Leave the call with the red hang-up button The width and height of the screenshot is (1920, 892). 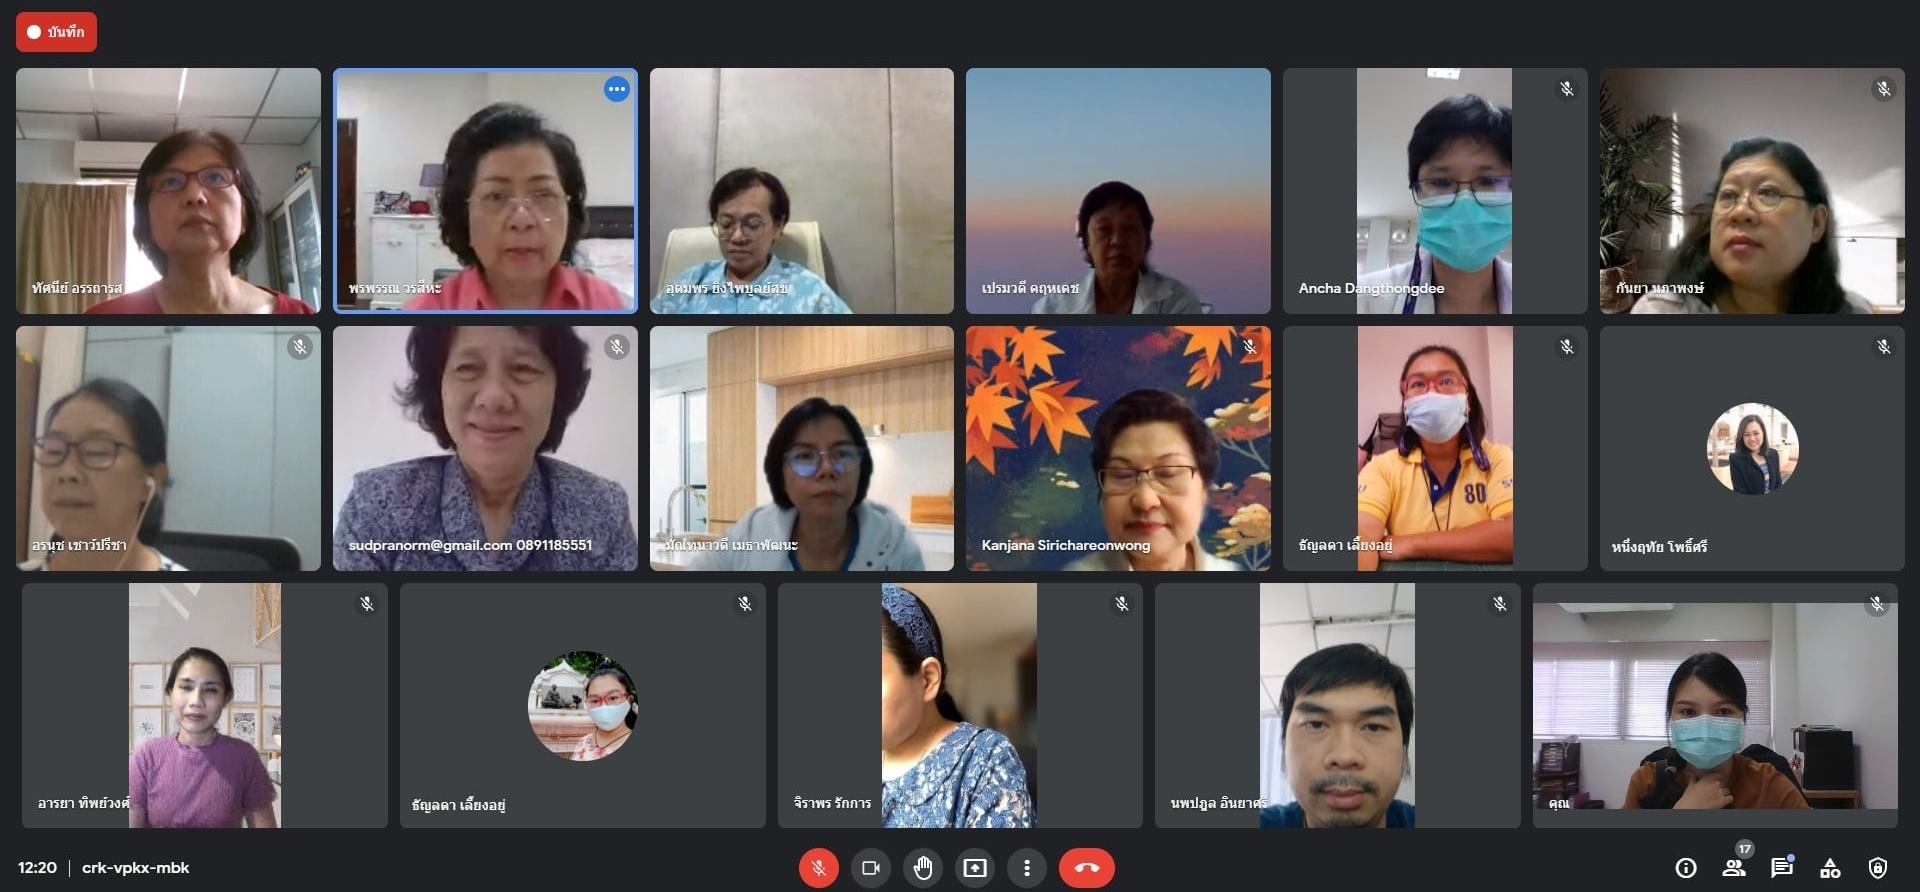pos(1087,867)
